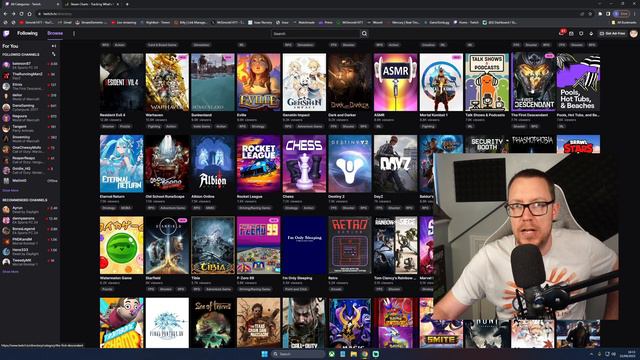This screenshot has height=360, width=640.
Task: Open the user profile avatar menu
Action: point(633,33)
